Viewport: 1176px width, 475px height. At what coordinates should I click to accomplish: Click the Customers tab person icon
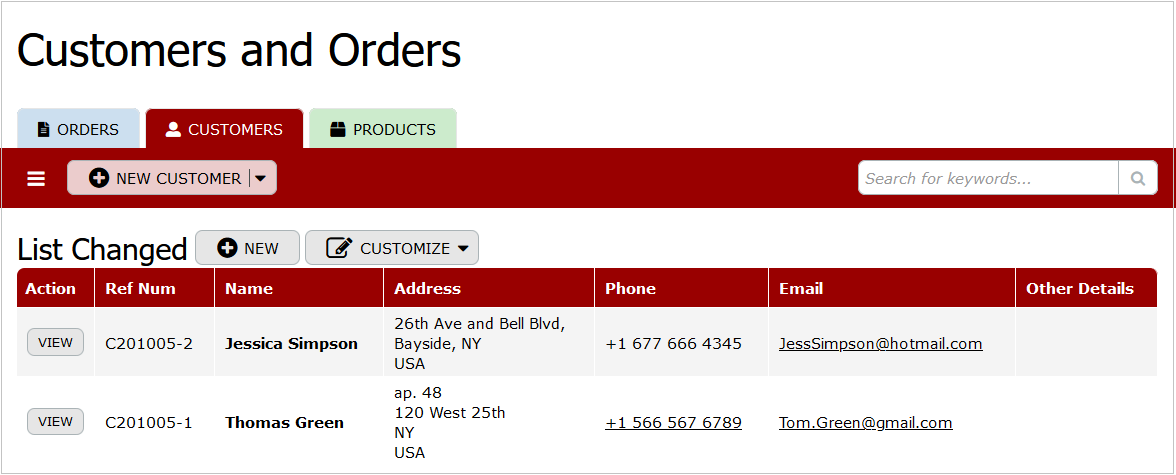(173, 130)
